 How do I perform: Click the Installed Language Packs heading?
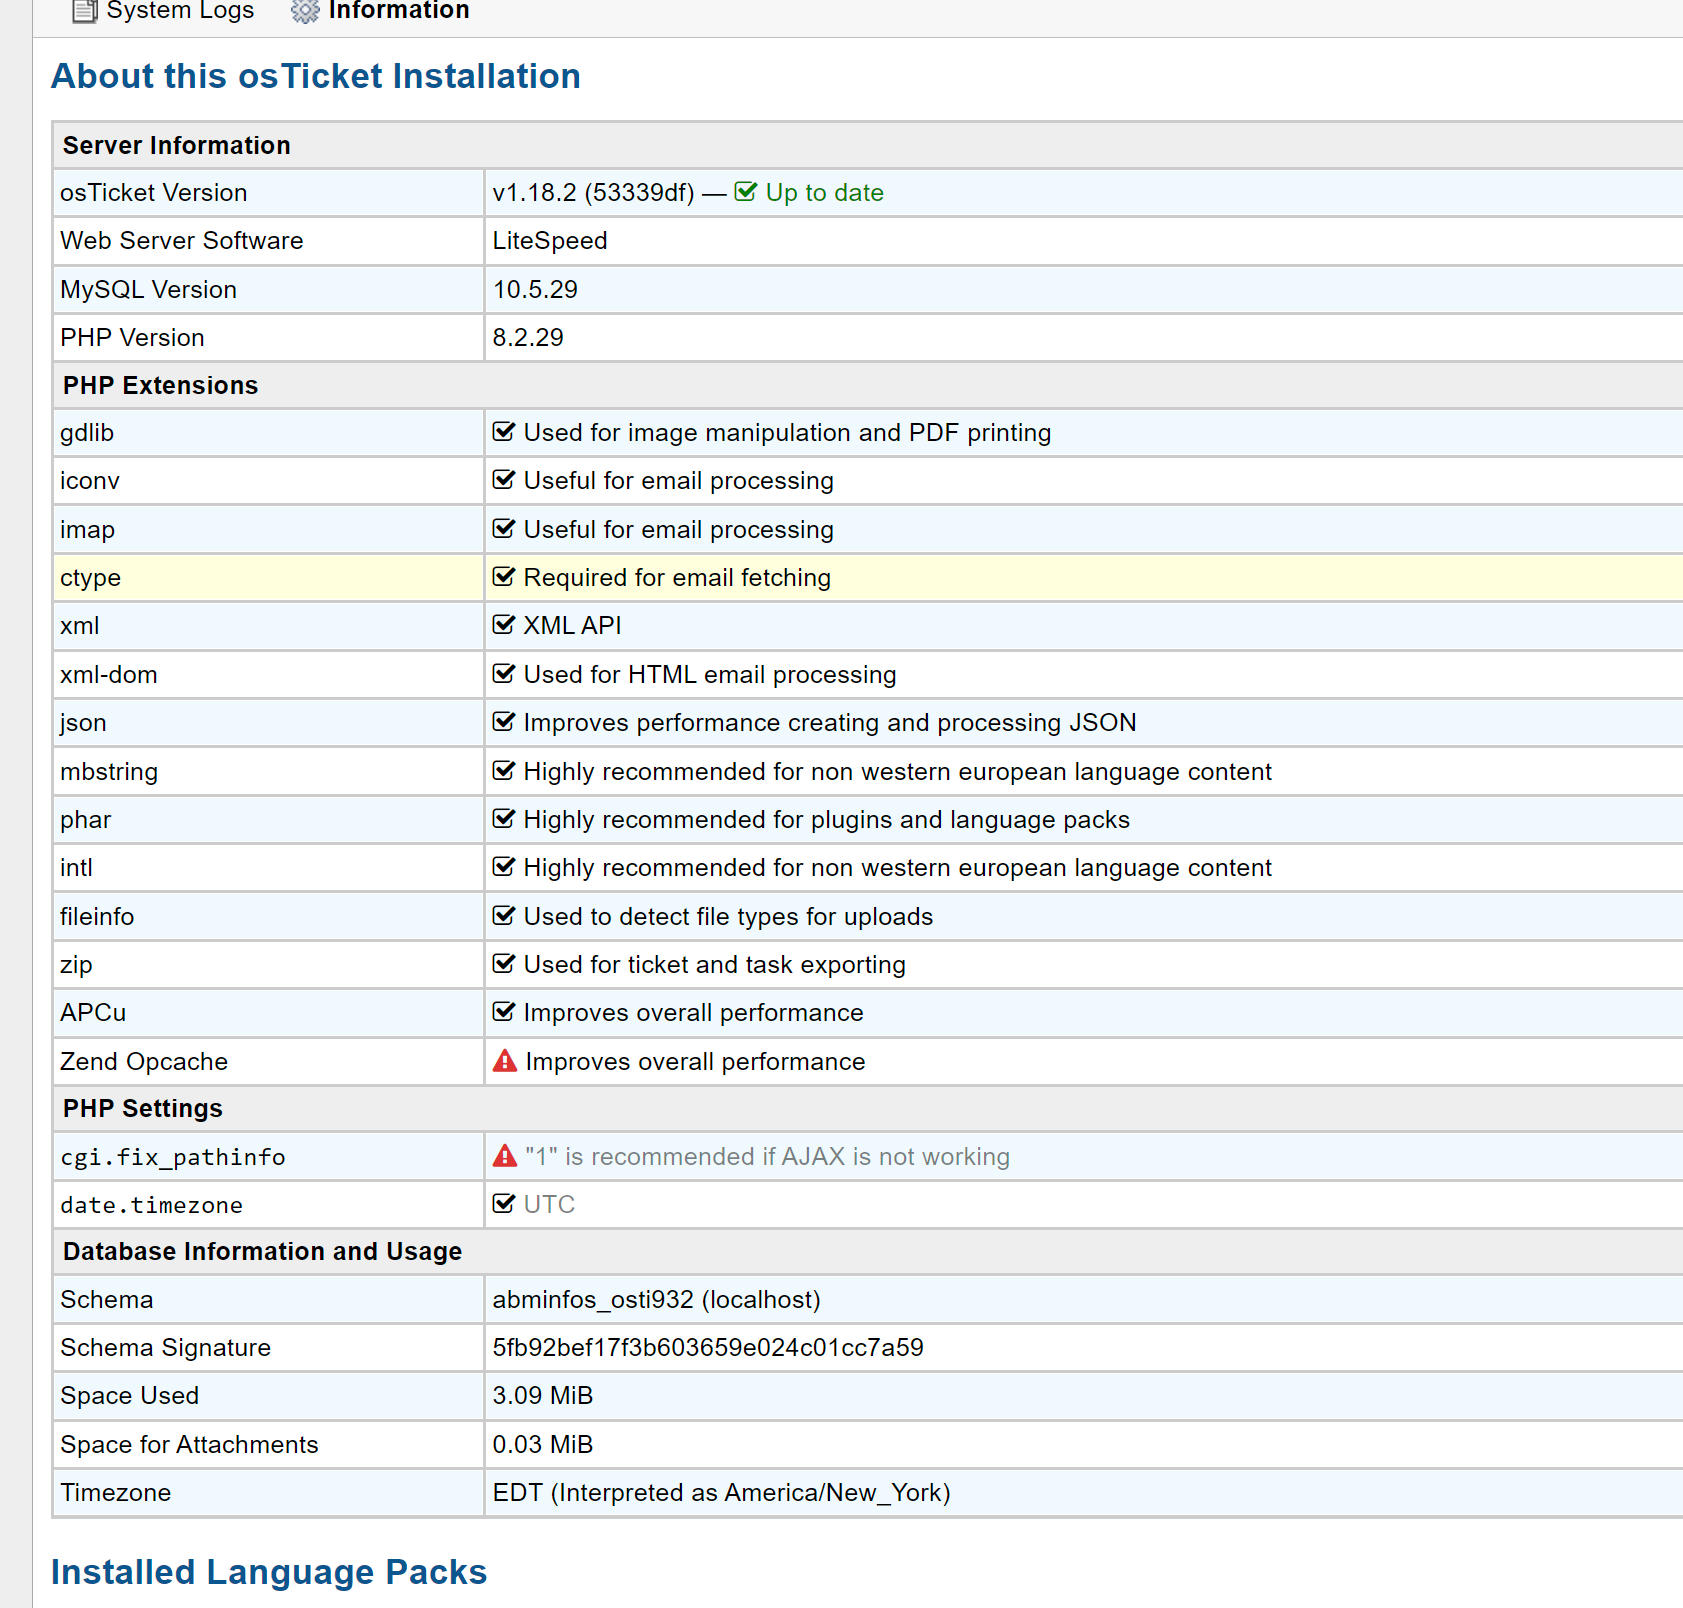(269, 1572)
